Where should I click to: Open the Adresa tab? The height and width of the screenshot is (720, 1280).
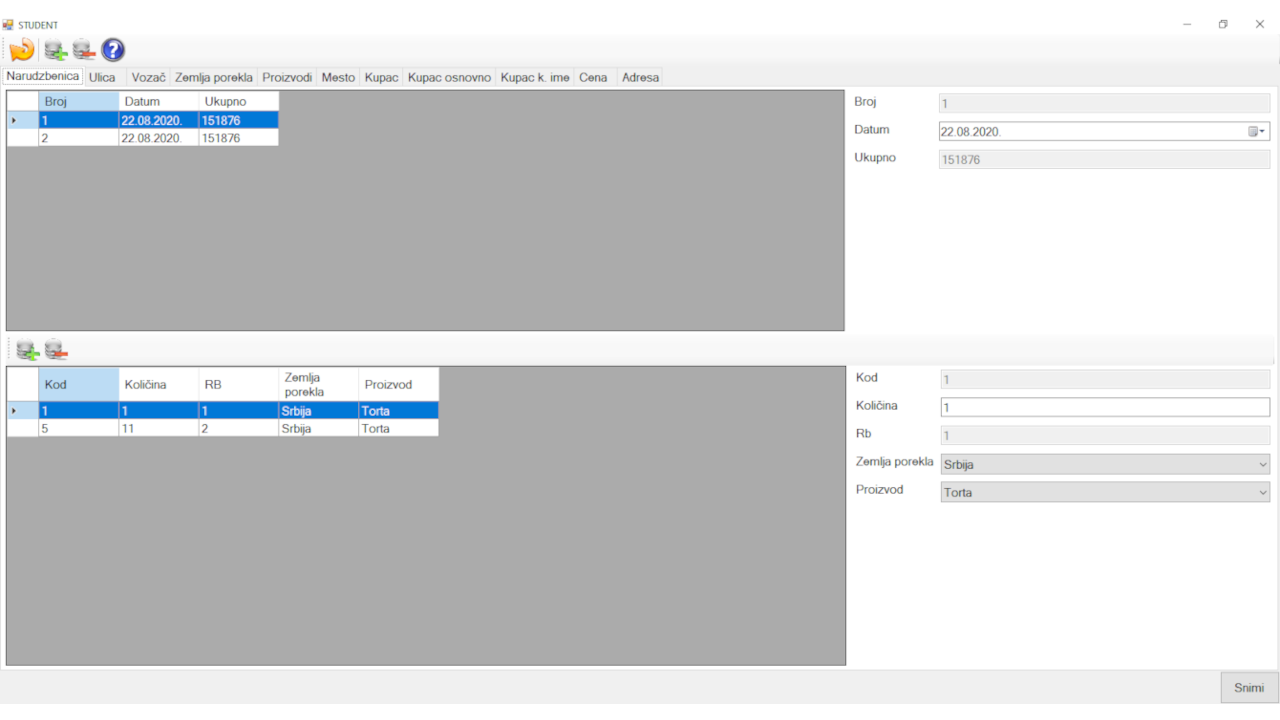pyautogui.click(x=640, y=77)
